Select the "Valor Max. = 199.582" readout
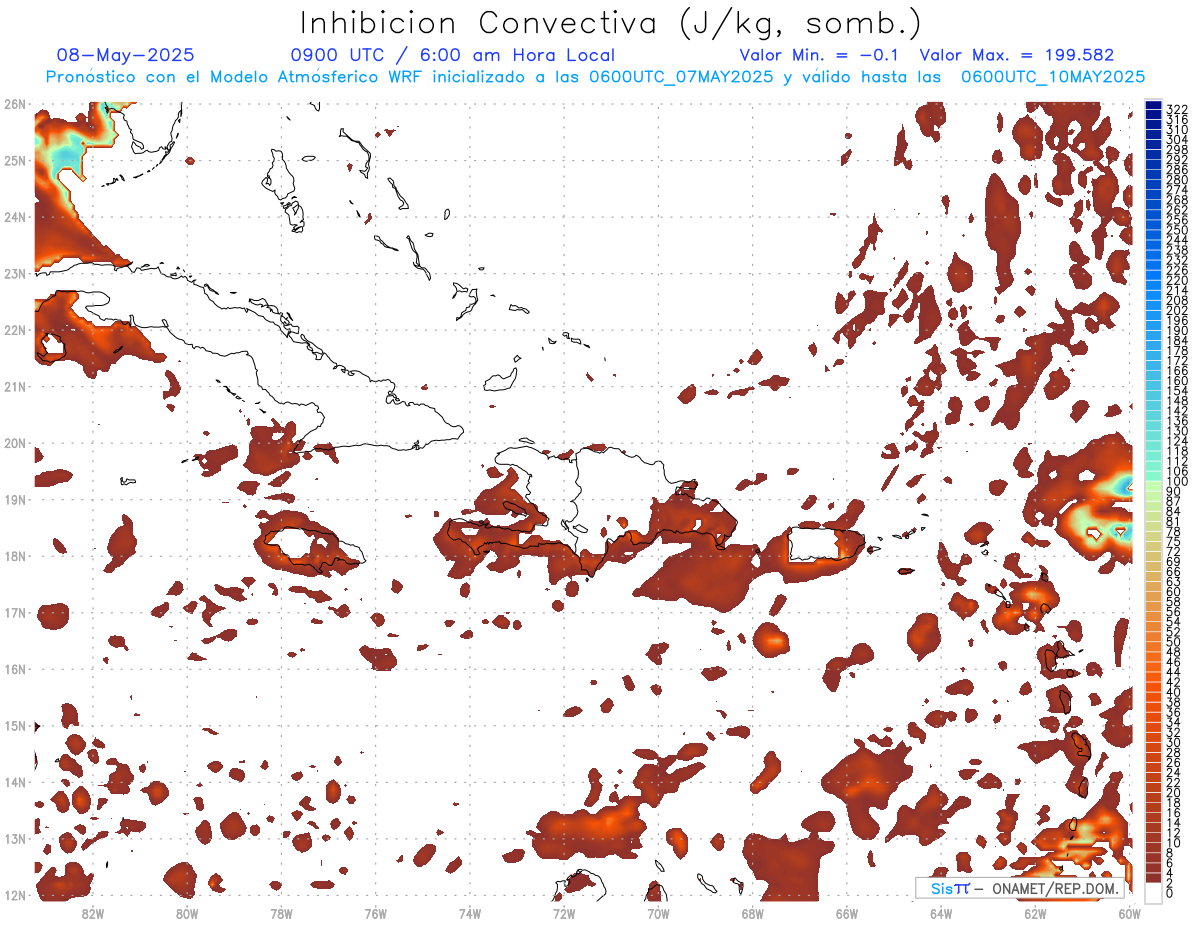Image resolution: width=1200 pixels, height=927 pixels. click(1016, 55)
